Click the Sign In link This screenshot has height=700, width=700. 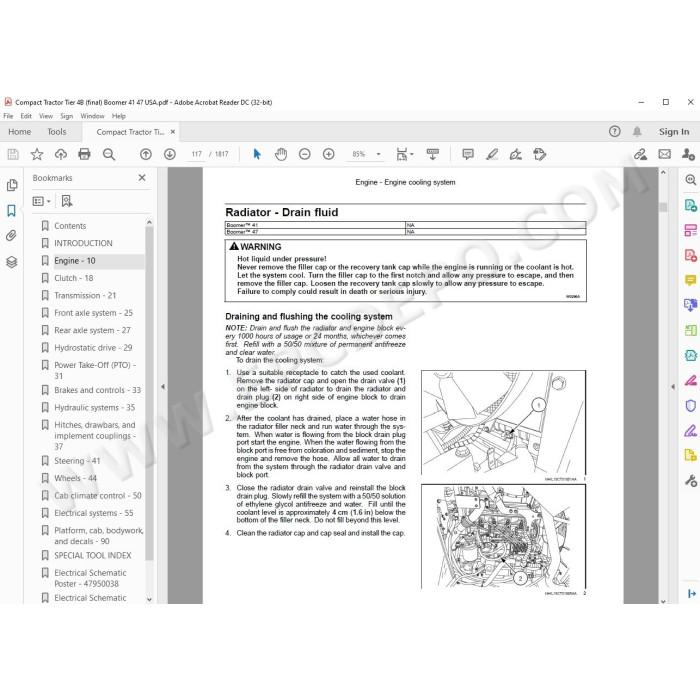[x=674, y=132]
